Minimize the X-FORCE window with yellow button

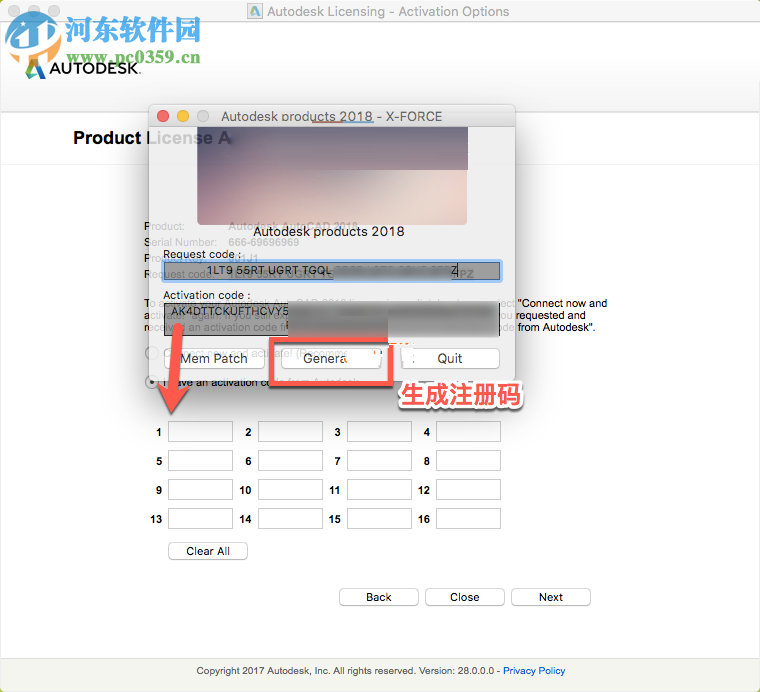[x=183, y=116]
